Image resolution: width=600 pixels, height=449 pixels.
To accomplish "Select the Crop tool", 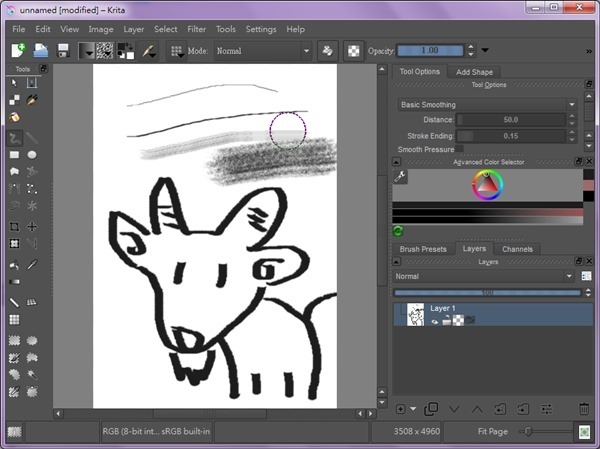I will (14, 227).
